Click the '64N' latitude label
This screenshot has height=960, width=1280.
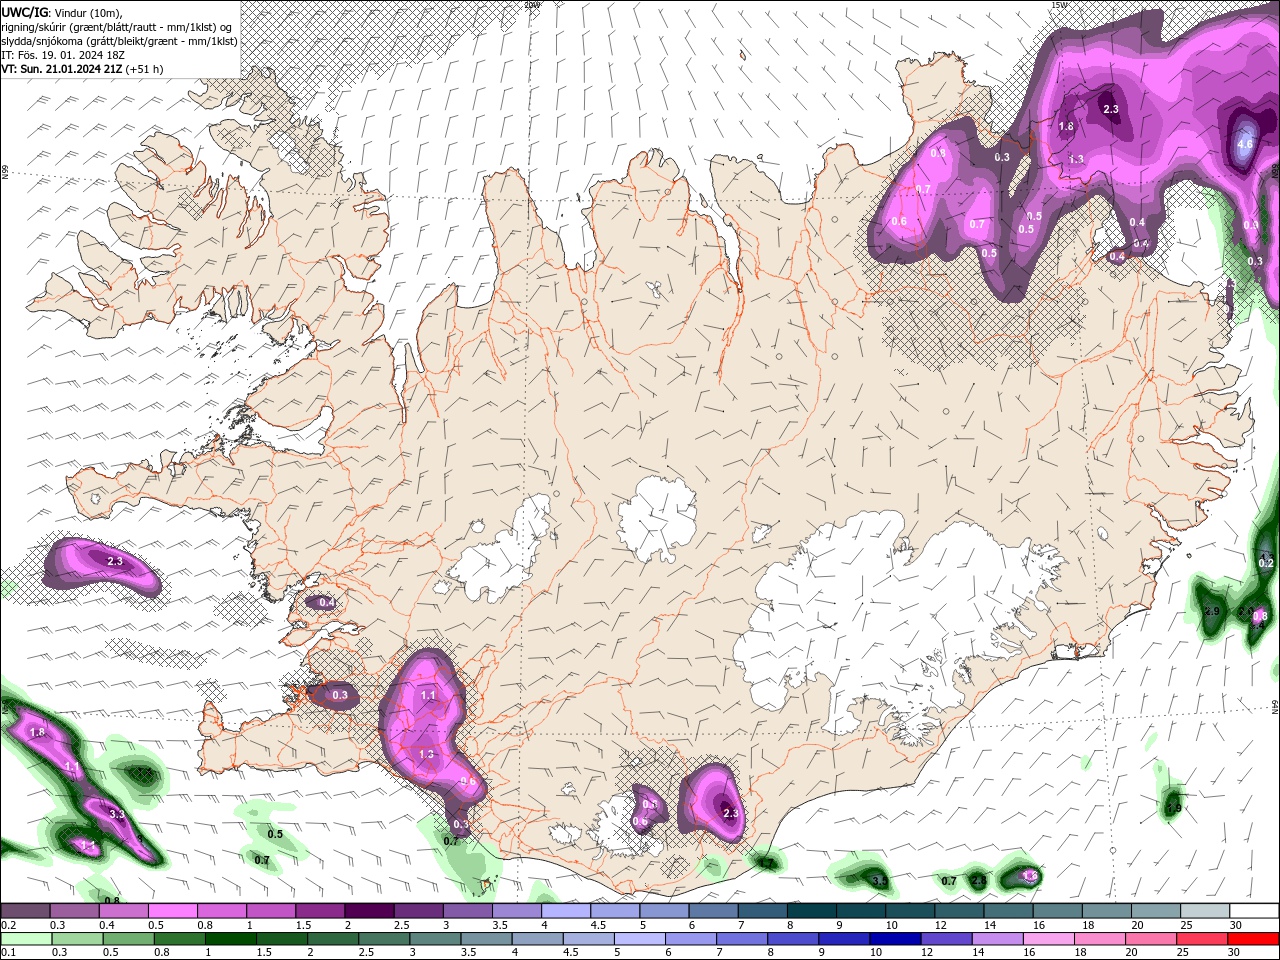[1275, 706]
